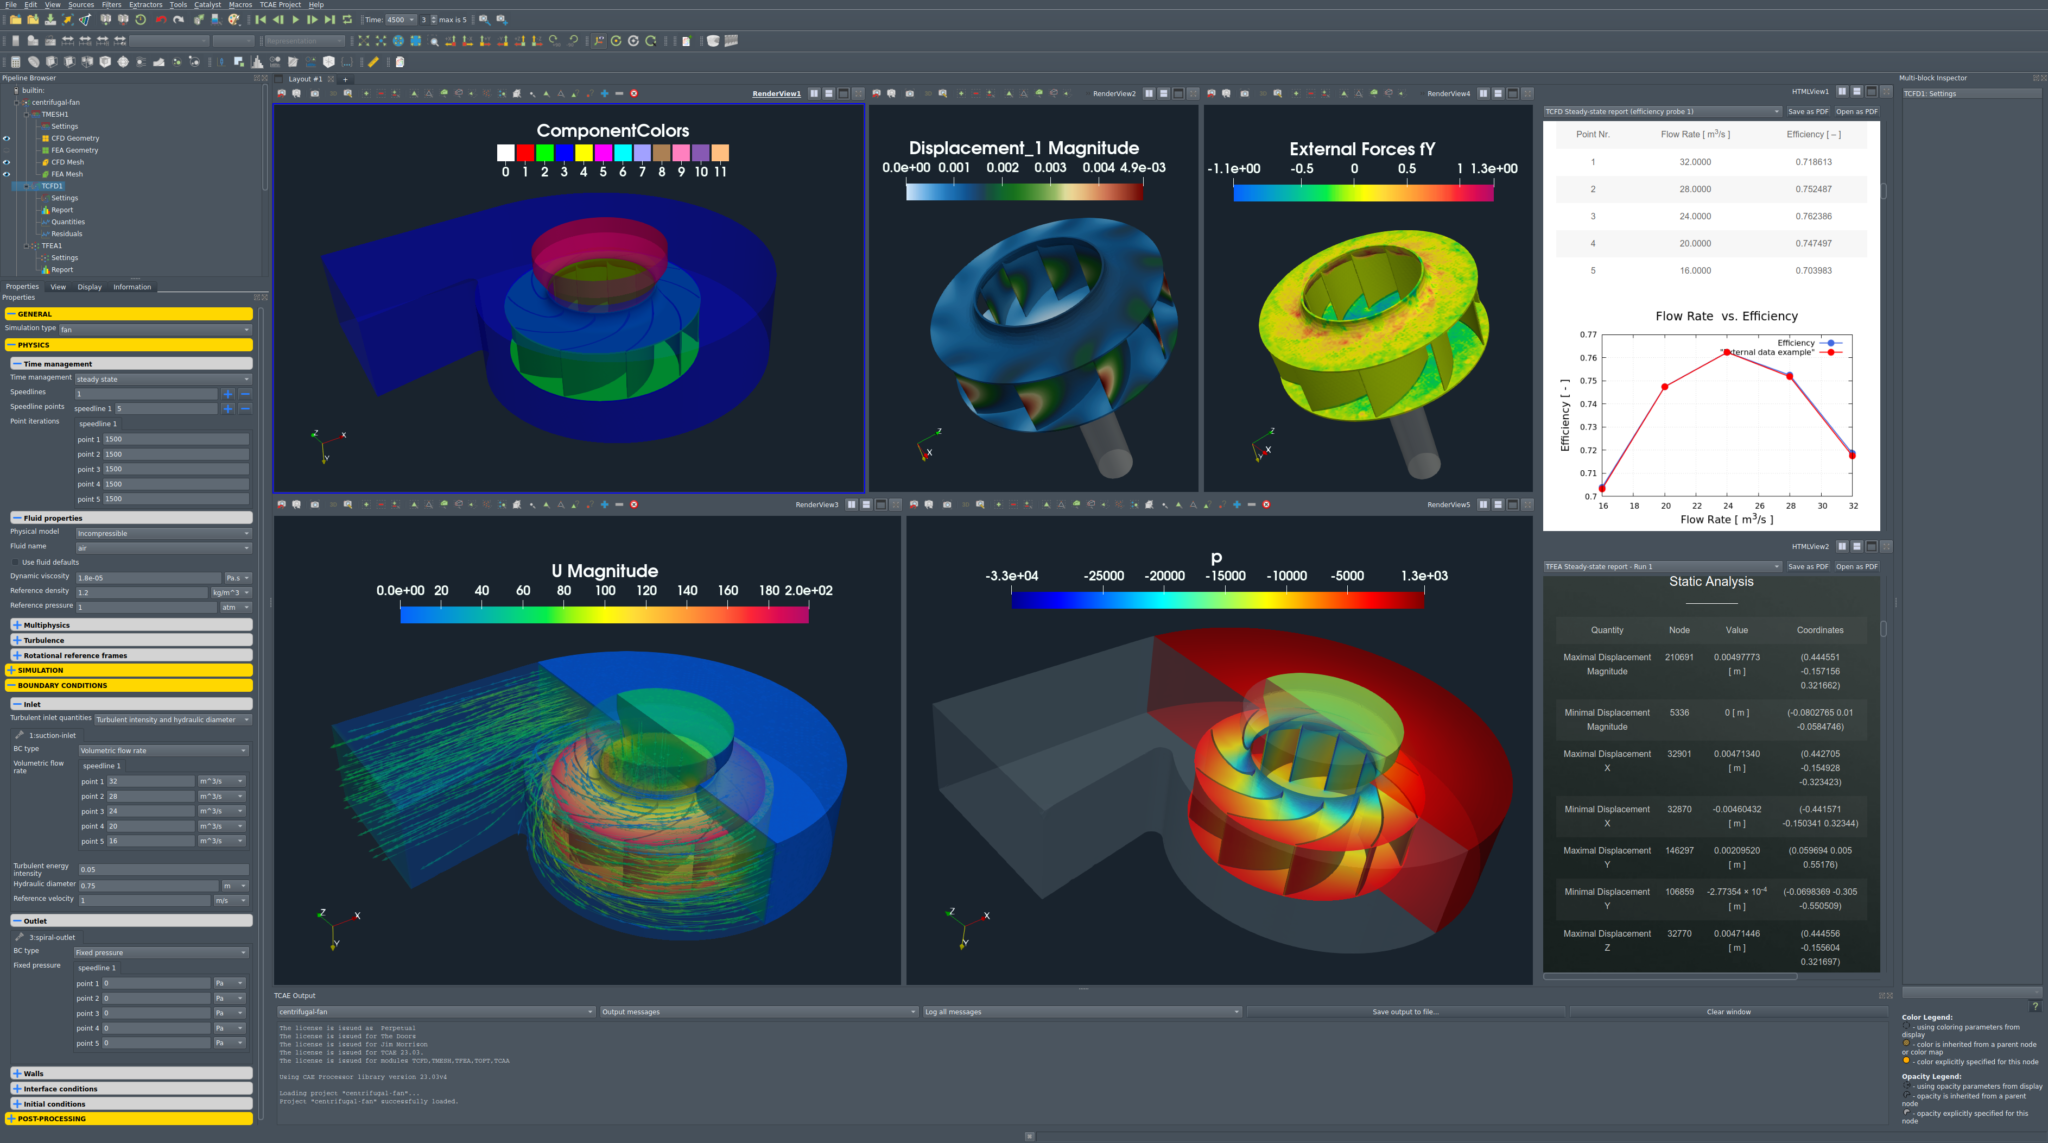
Task: Open the color map editor palette icon
Action: tap(233, 19)
